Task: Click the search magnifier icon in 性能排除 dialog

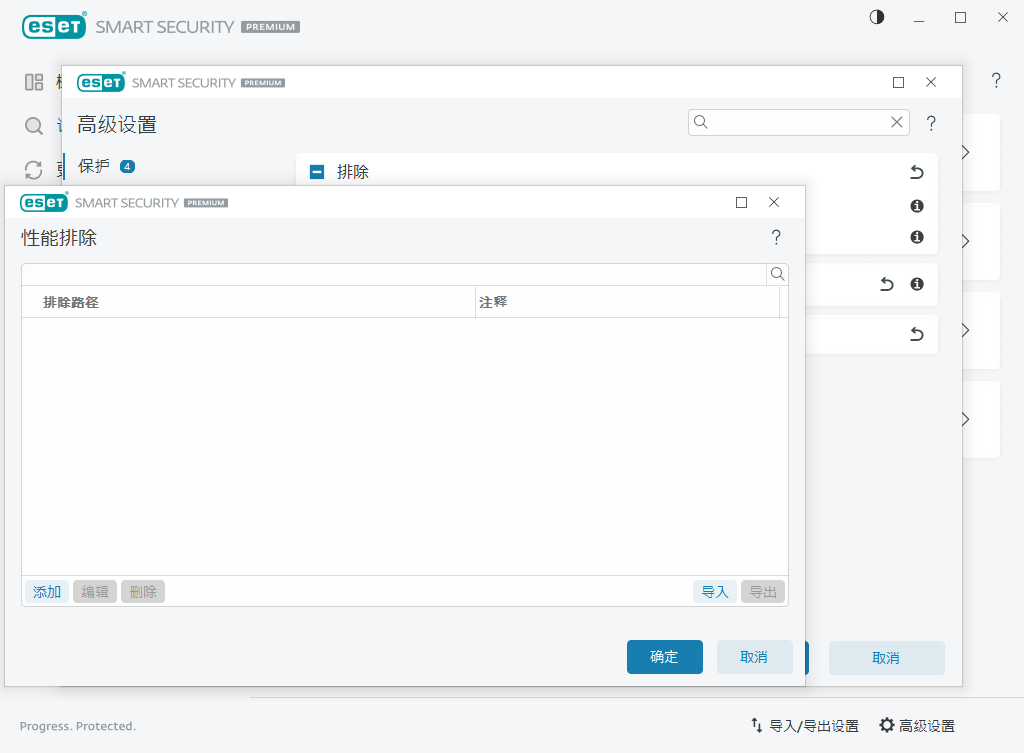Action: [x=777, y=274]
